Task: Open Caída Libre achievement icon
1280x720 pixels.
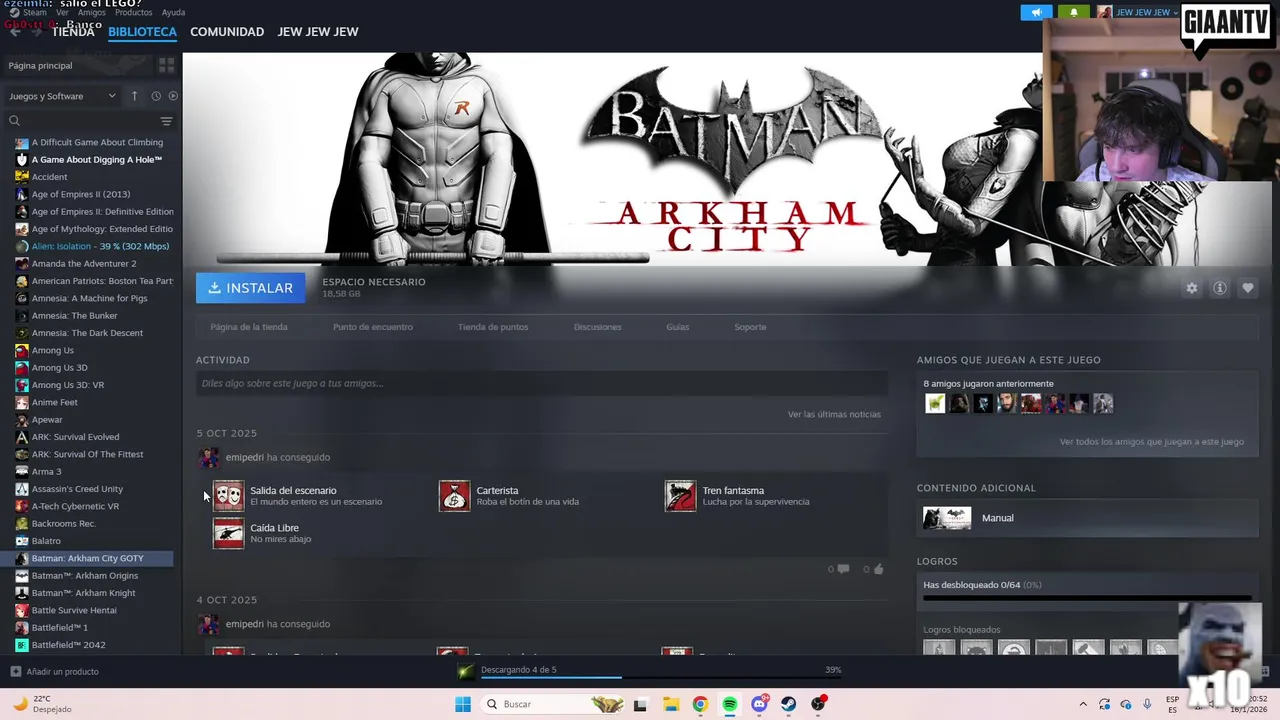Action: pos(228,533)
